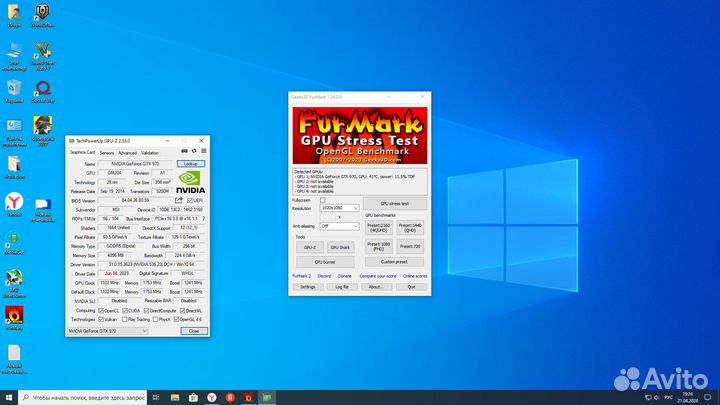This screenshot has height=405, width=720.
Task: Click the GPU-Z hamburger menu icon
Action: coord(202,153)
